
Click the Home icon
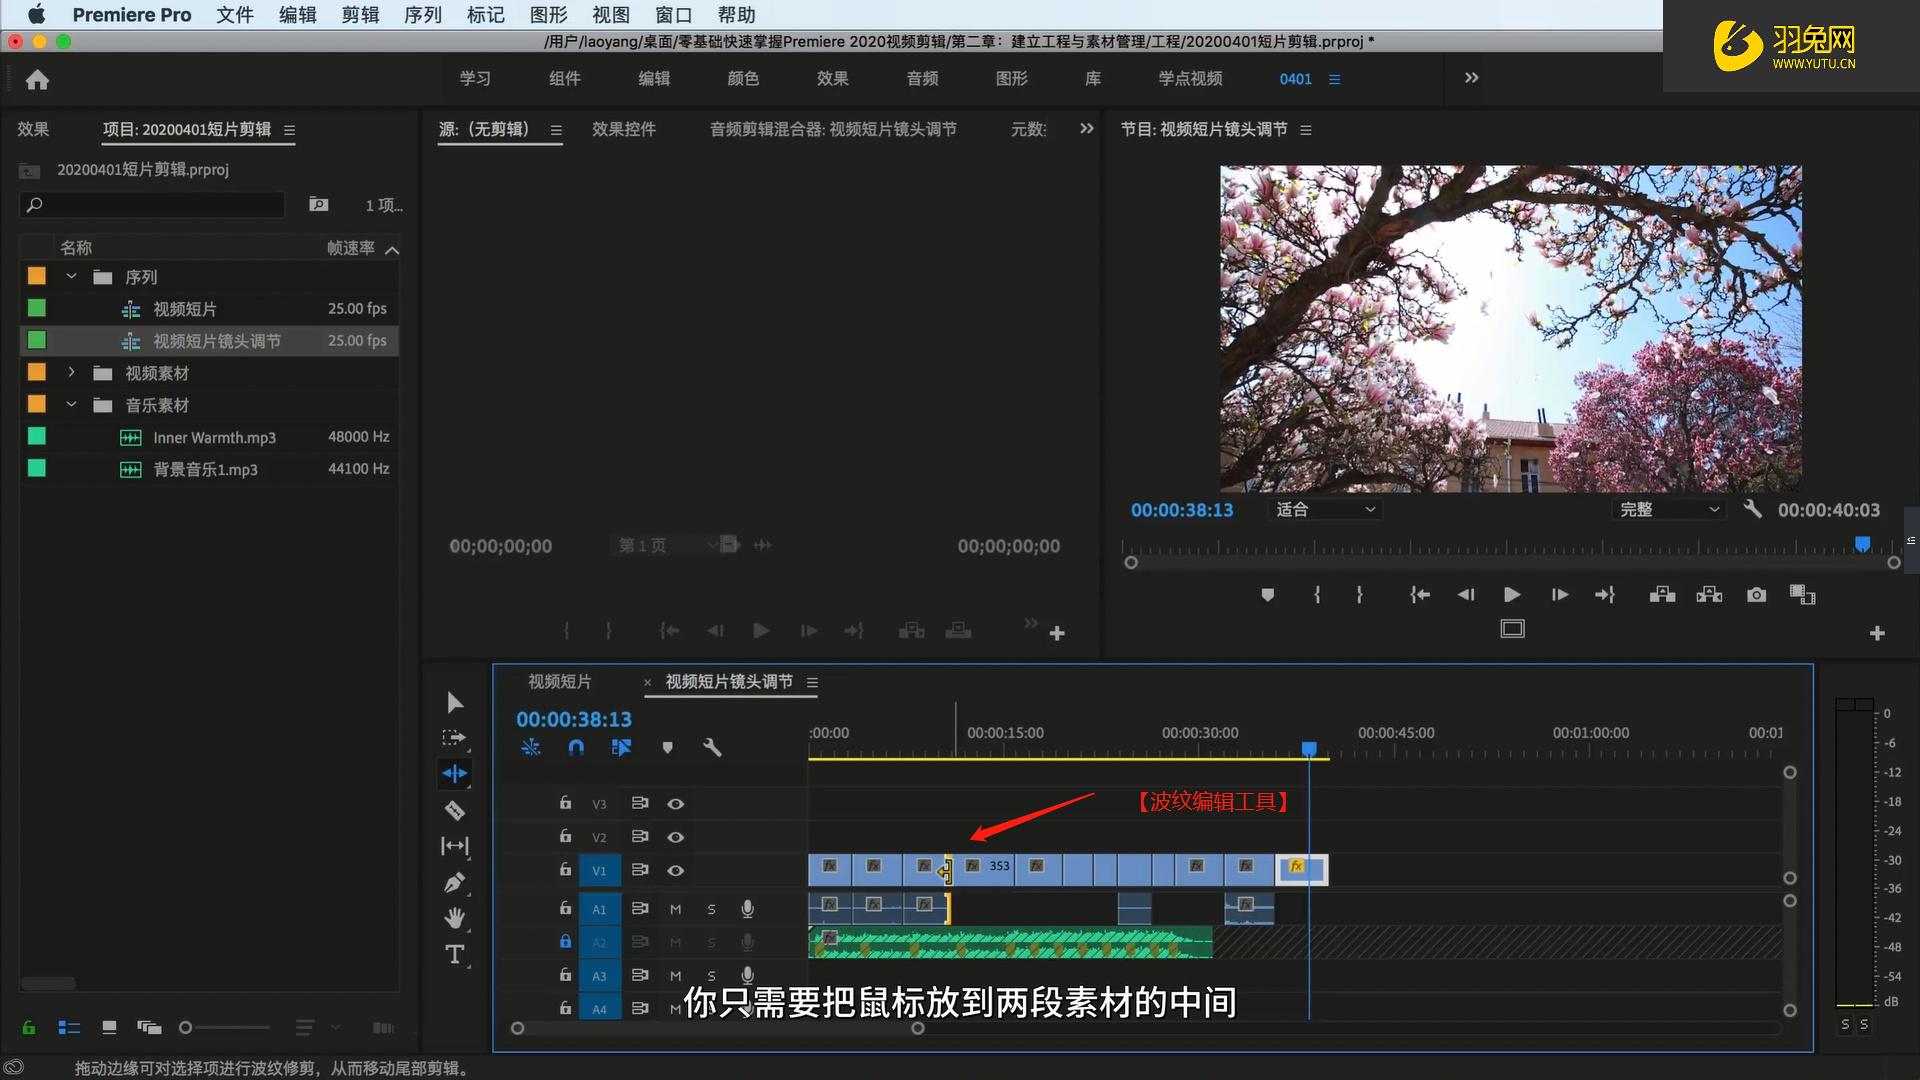(37, 80)
